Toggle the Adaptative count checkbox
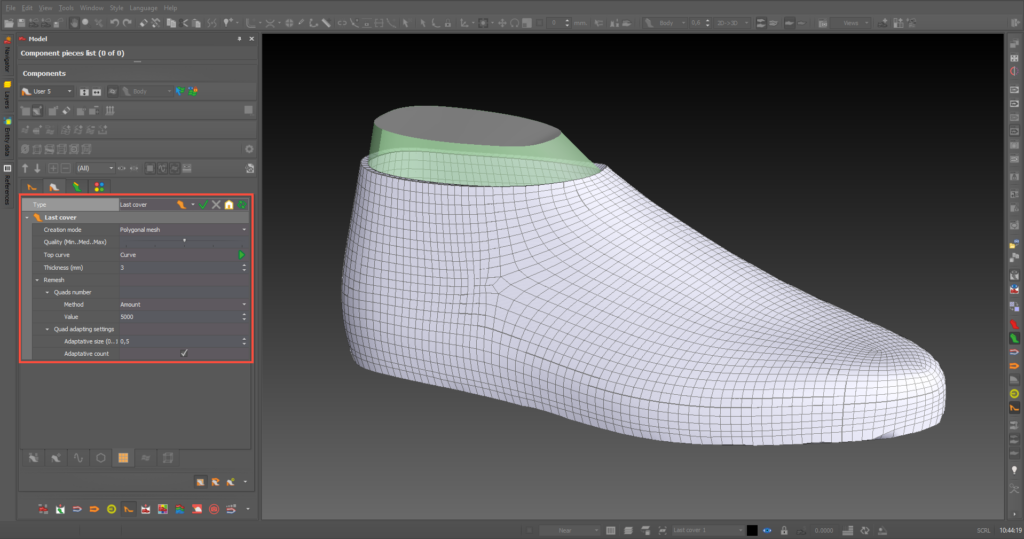Screen dimensions: 1024x539 184,353
